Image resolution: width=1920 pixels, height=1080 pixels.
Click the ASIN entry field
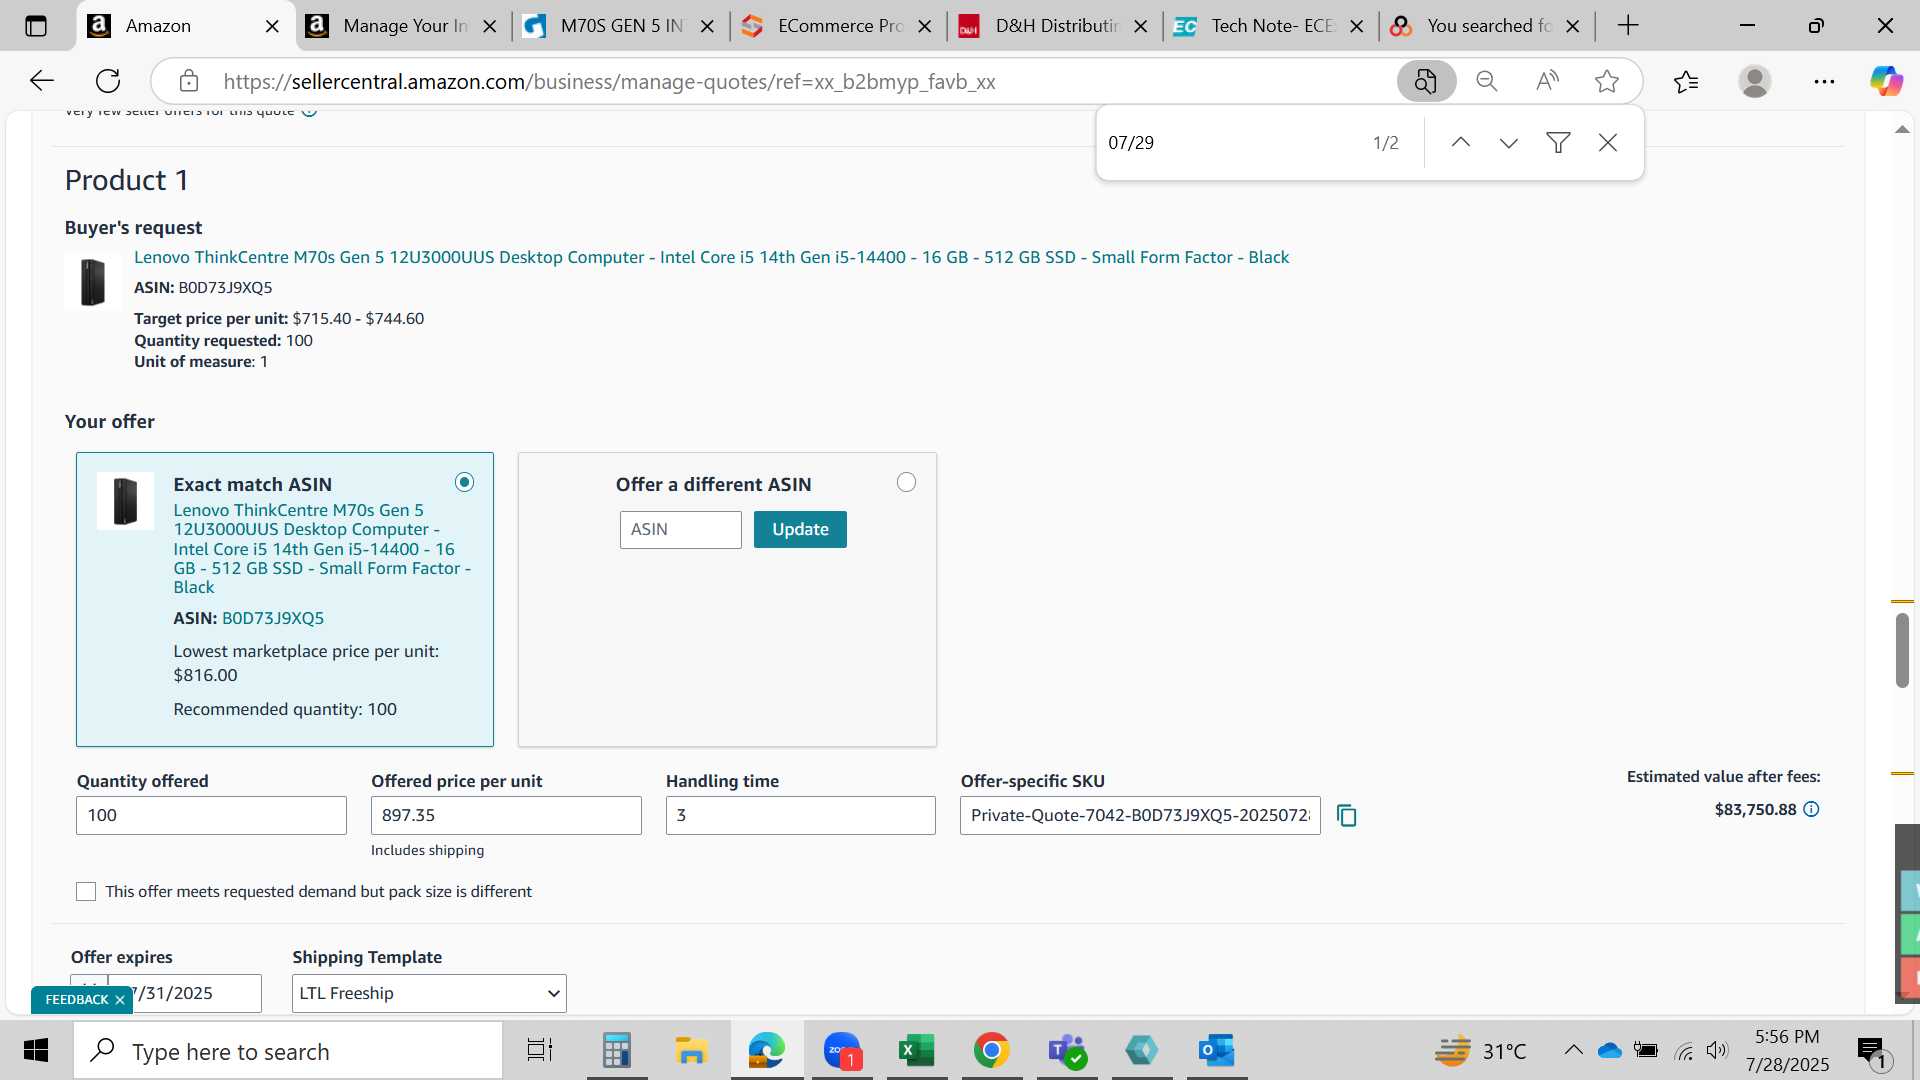681,529
